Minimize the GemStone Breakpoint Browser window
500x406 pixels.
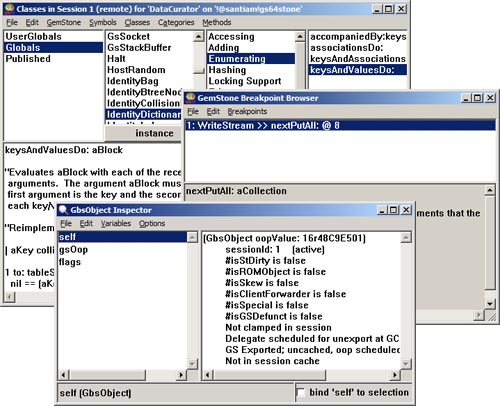click(x=466, y=98)
